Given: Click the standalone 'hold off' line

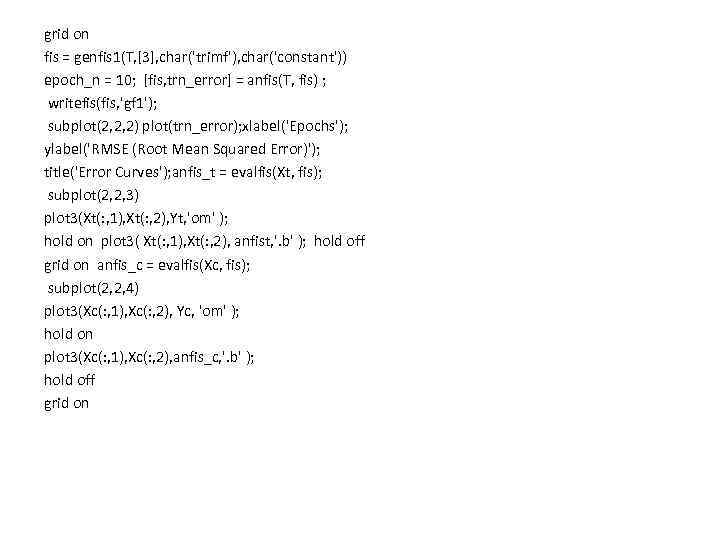Looking at the screenshot, I should coord(69,380).
